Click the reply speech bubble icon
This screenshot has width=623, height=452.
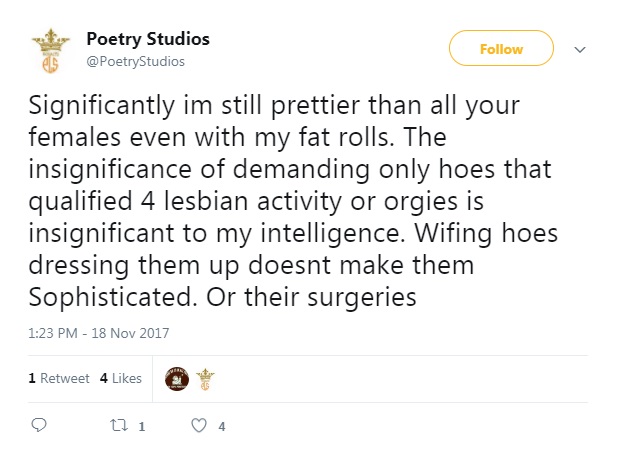[39, 425]
